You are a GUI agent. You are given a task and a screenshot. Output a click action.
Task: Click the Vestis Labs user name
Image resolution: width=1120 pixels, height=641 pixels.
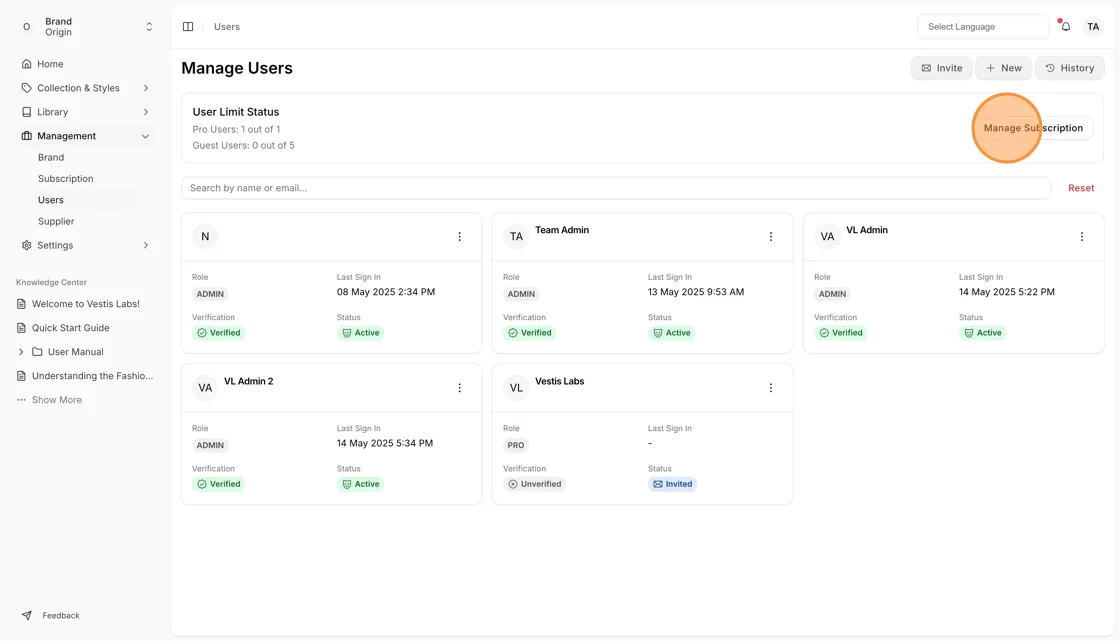point(559,382)
